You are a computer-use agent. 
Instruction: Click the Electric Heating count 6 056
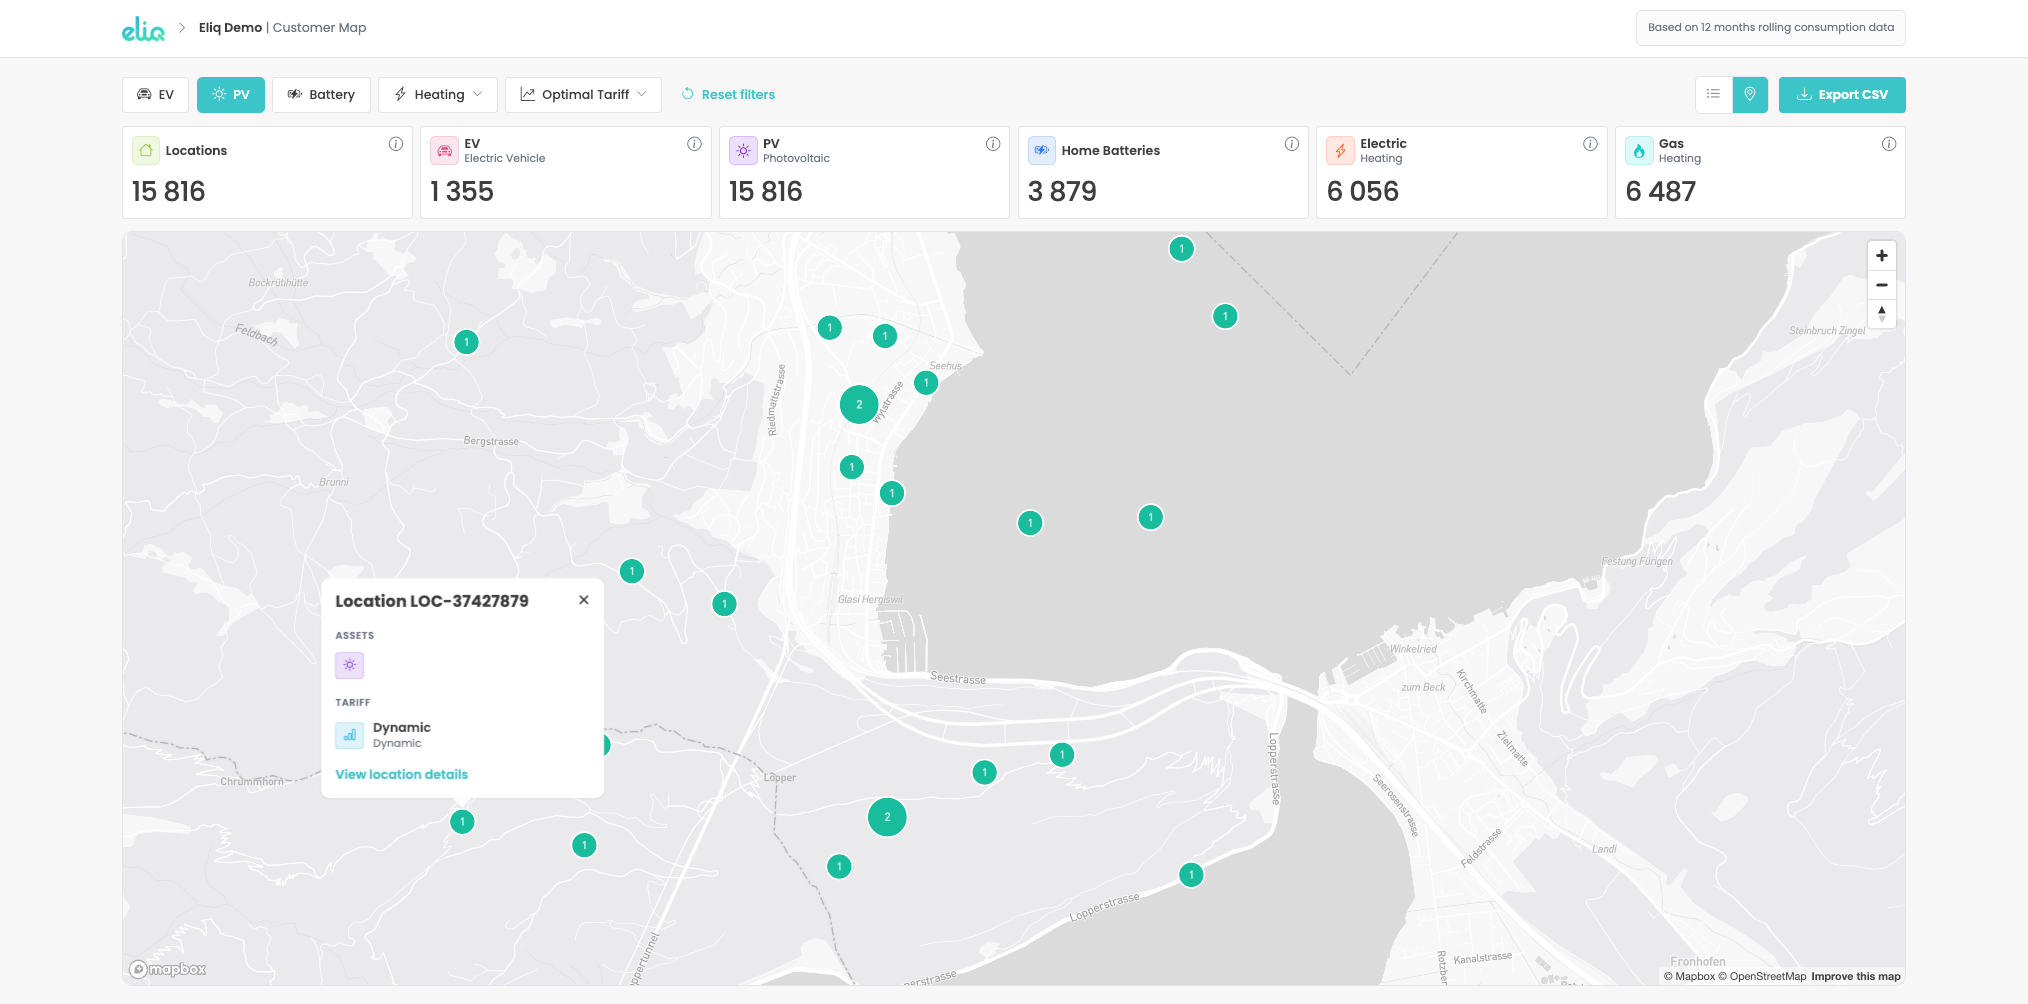(1362, 191)
